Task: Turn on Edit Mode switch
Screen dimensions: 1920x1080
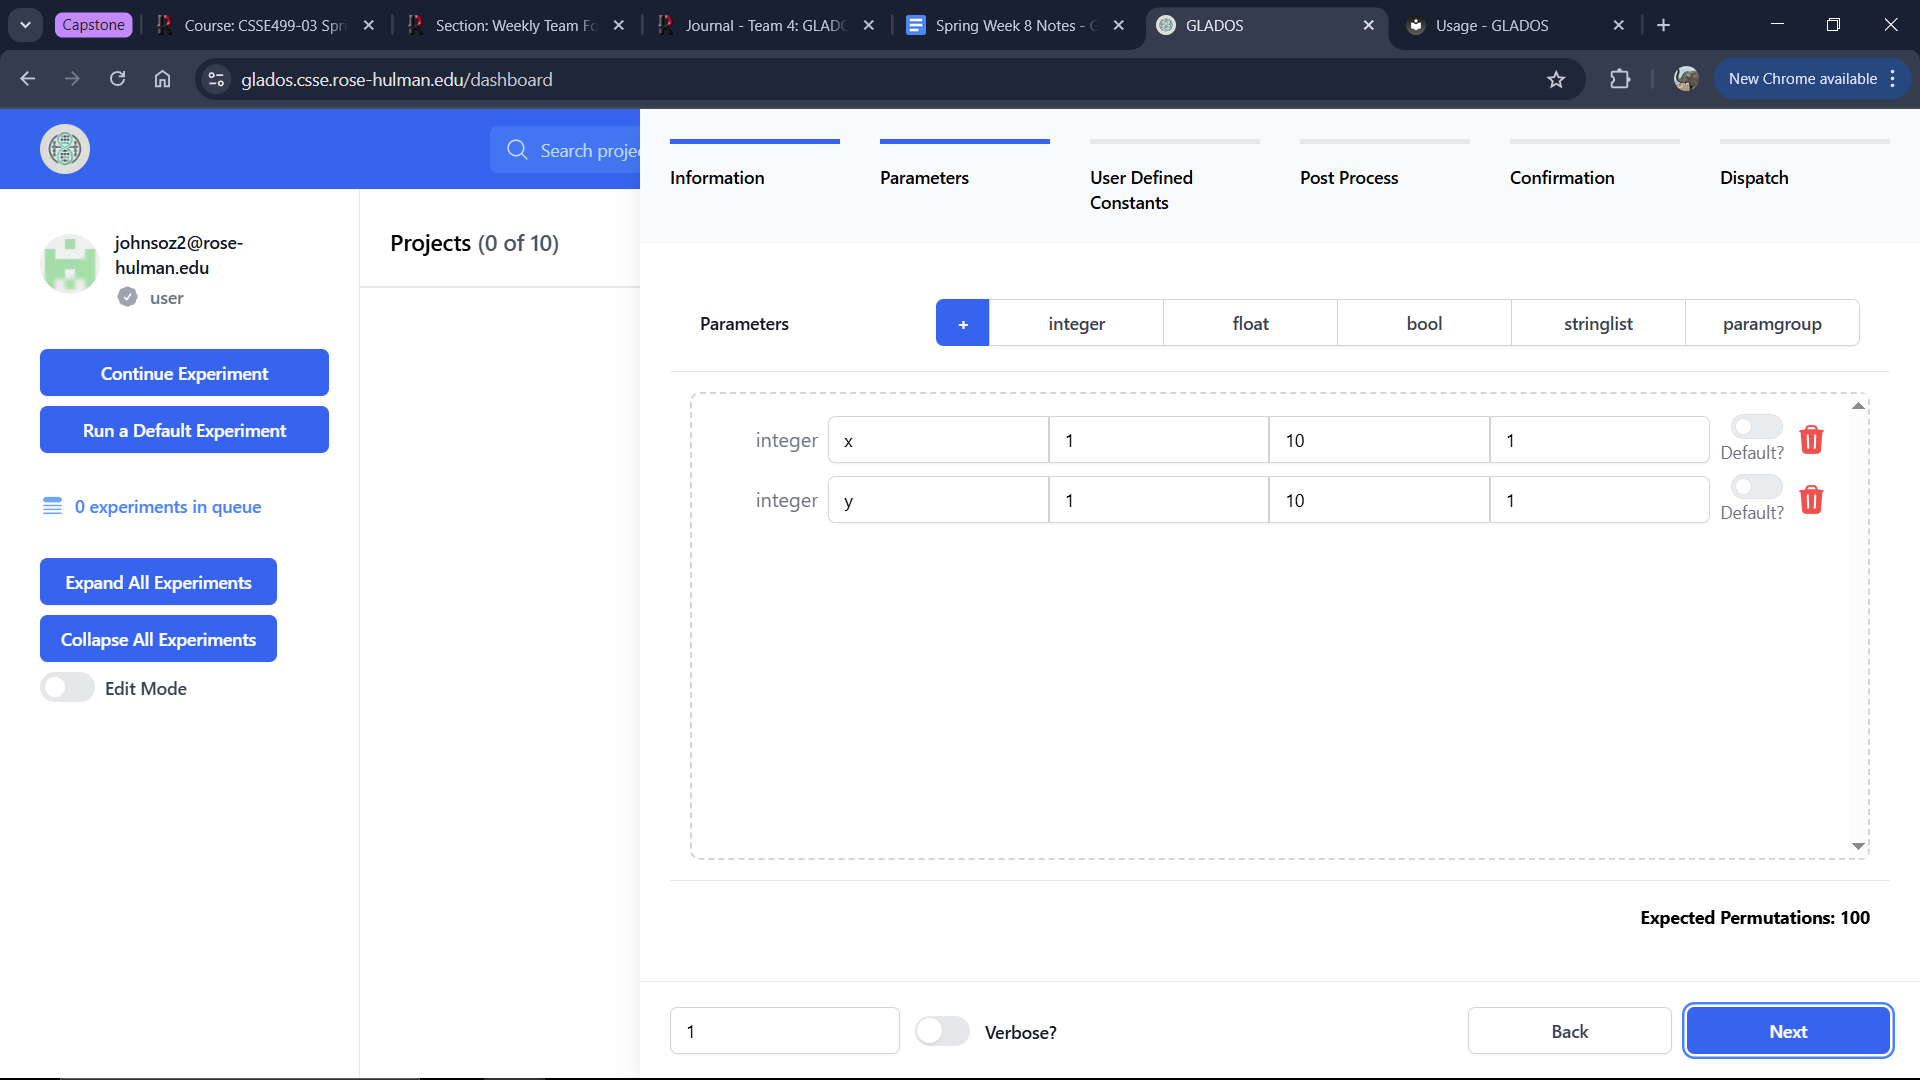Action: point(67,688)
